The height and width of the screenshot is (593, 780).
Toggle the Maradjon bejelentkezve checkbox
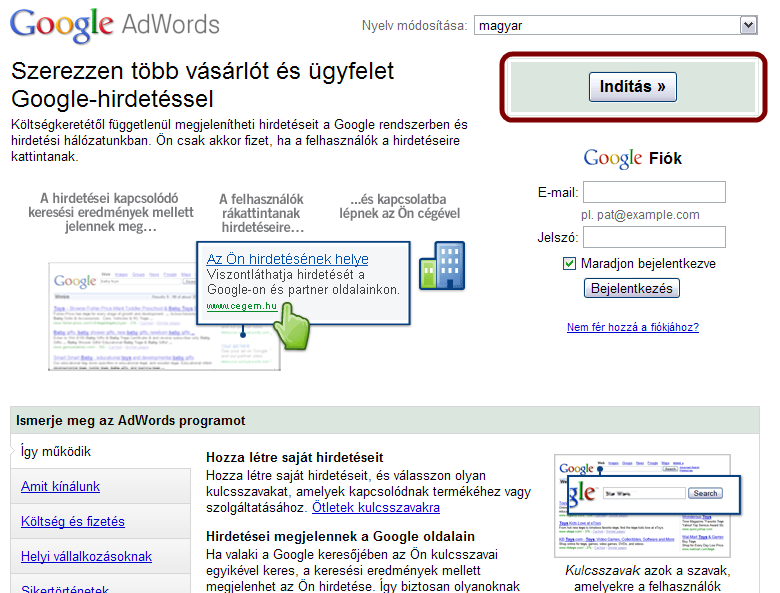pos(569,264)
